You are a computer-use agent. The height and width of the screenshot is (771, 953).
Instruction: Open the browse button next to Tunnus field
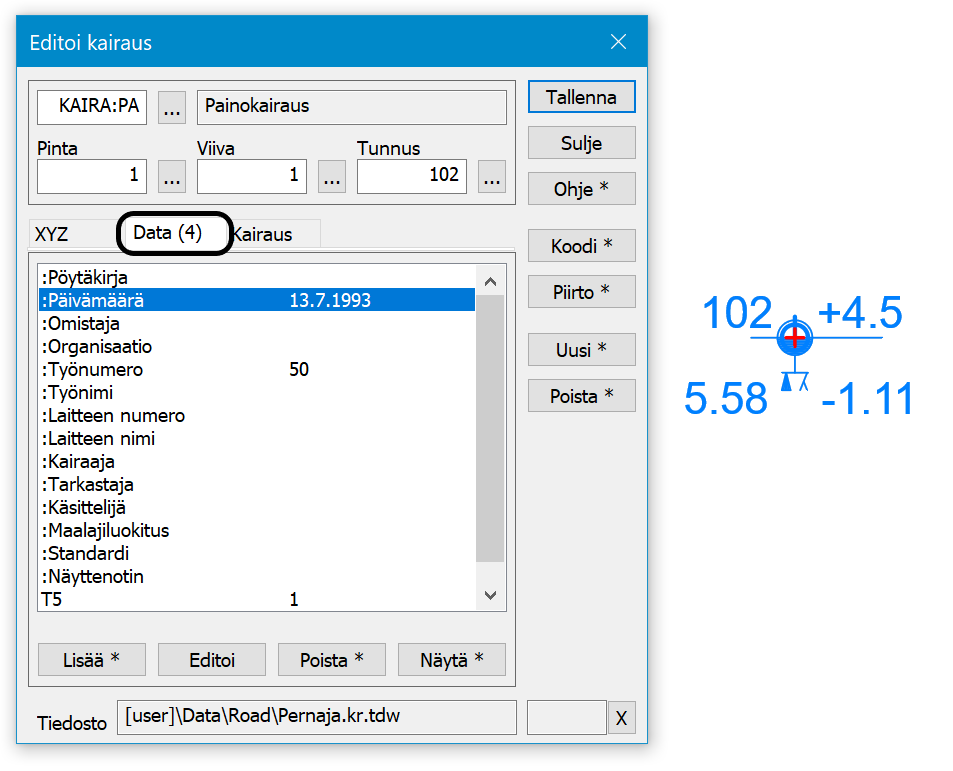pos(491,177)
